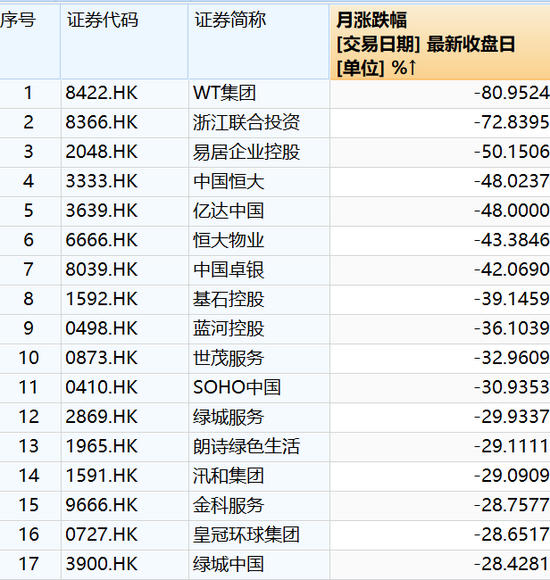550x580 pixels.
Task: Select the 基石控股 name cell
Action: point(259,300)
